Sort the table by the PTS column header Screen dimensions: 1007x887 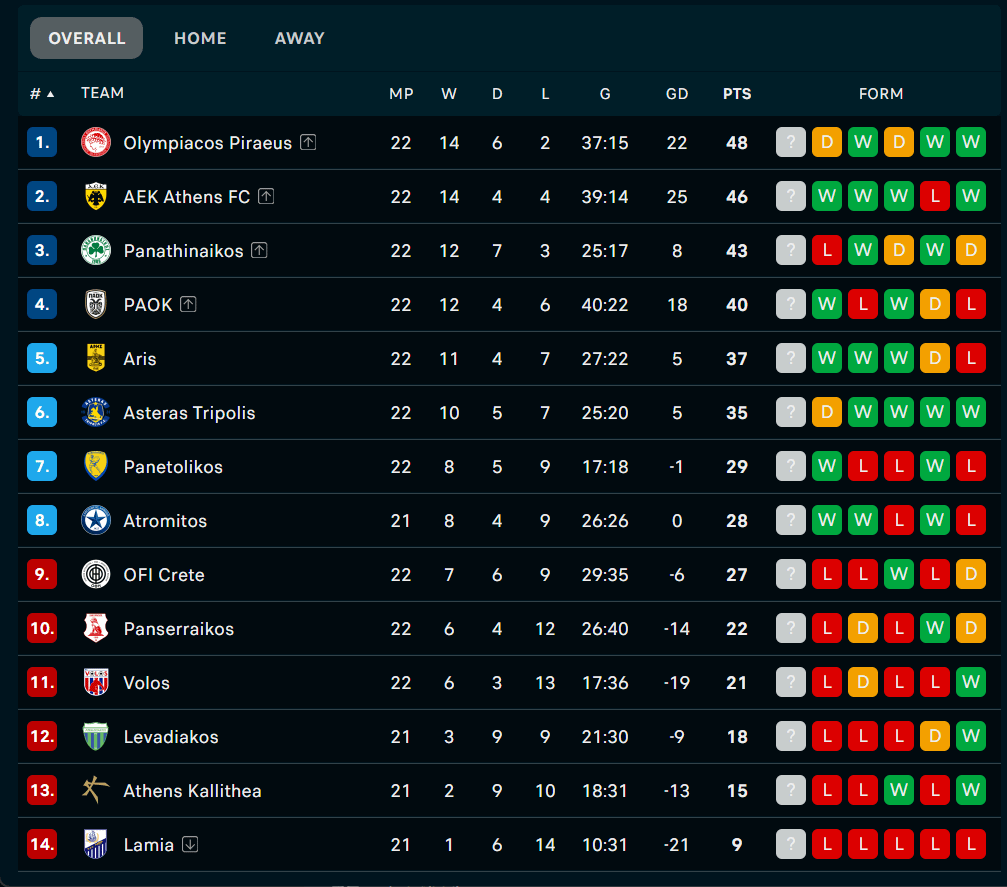coord(737,93)
